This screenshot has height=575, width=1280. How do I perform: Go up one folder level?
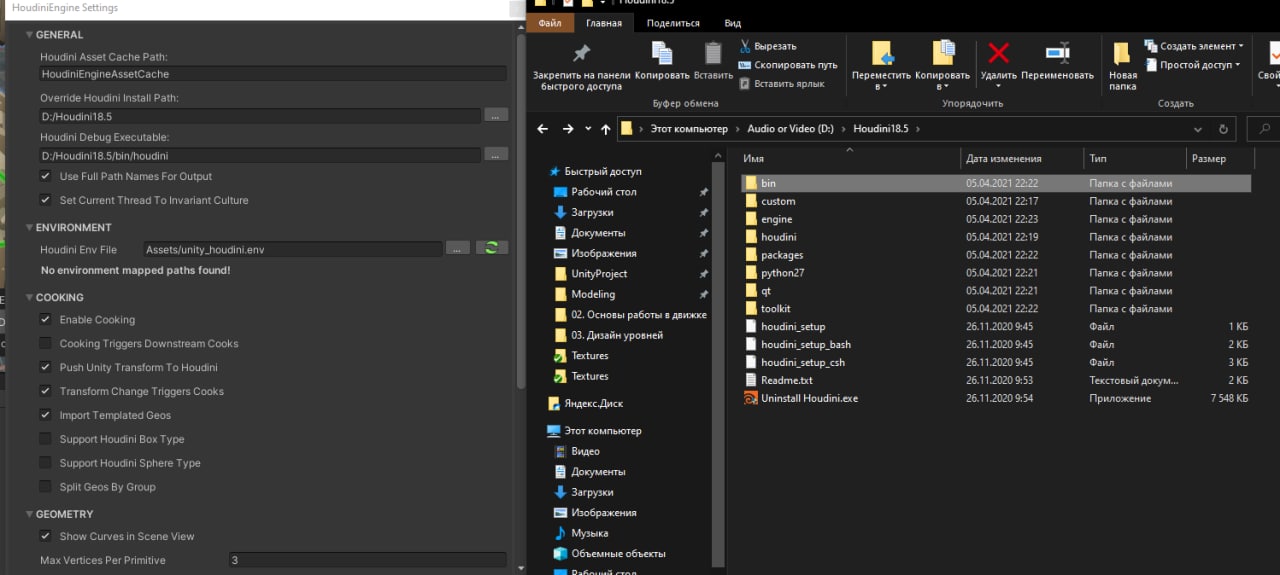(x=605, y=129)
